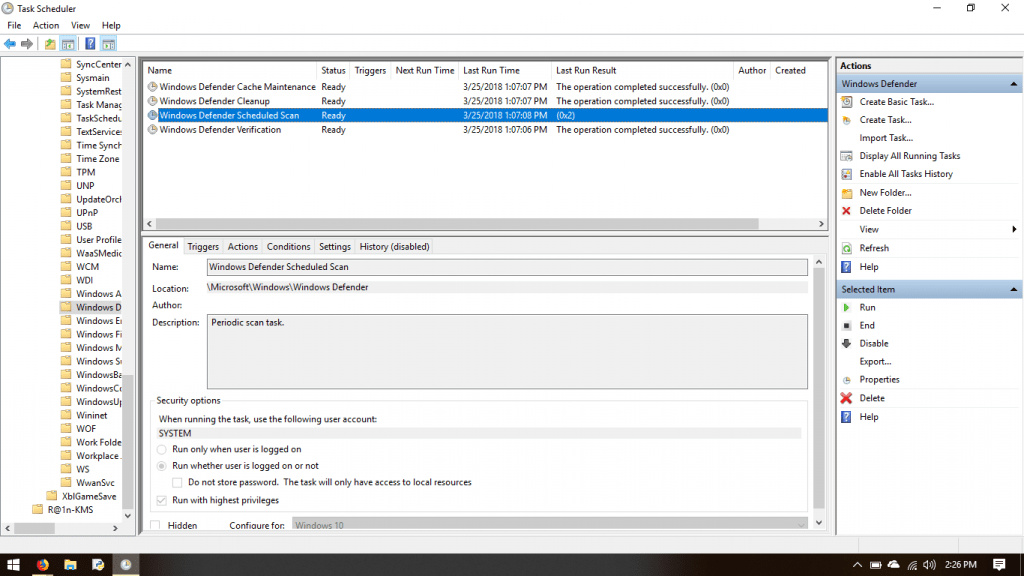Click 'Enable All Tasks History'
This screenshot has height=576, width=1024.
tap(905, 174)
